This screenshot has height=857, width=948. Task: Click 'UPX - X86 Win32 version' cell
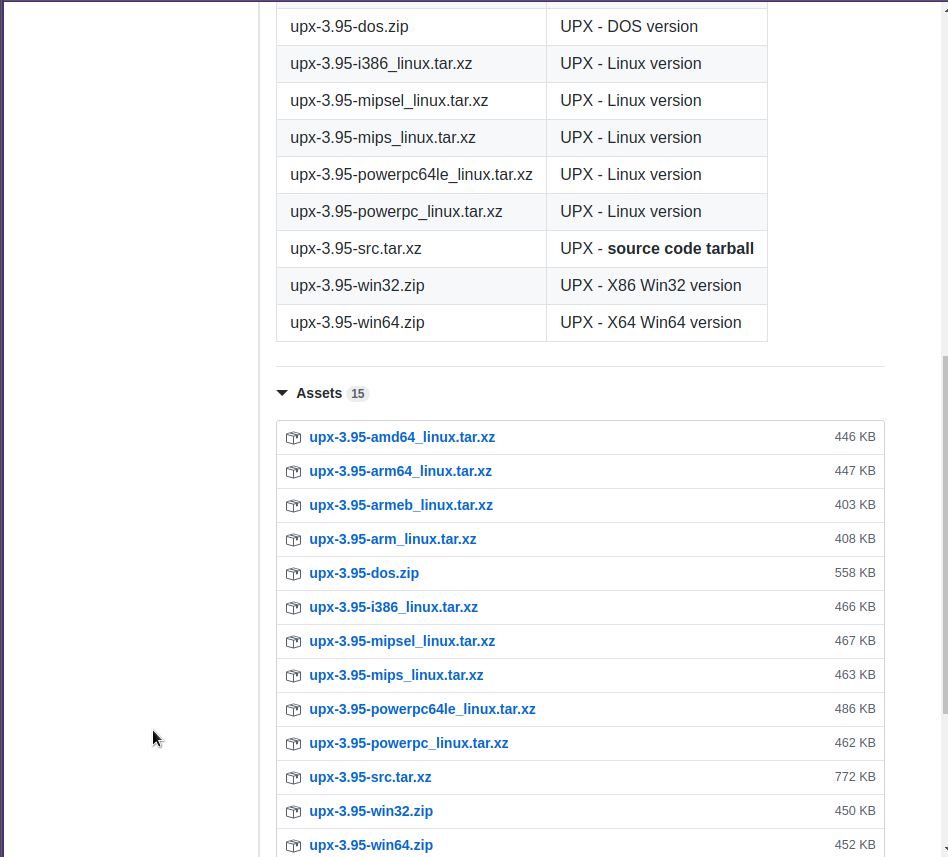[x=657, y=285]
